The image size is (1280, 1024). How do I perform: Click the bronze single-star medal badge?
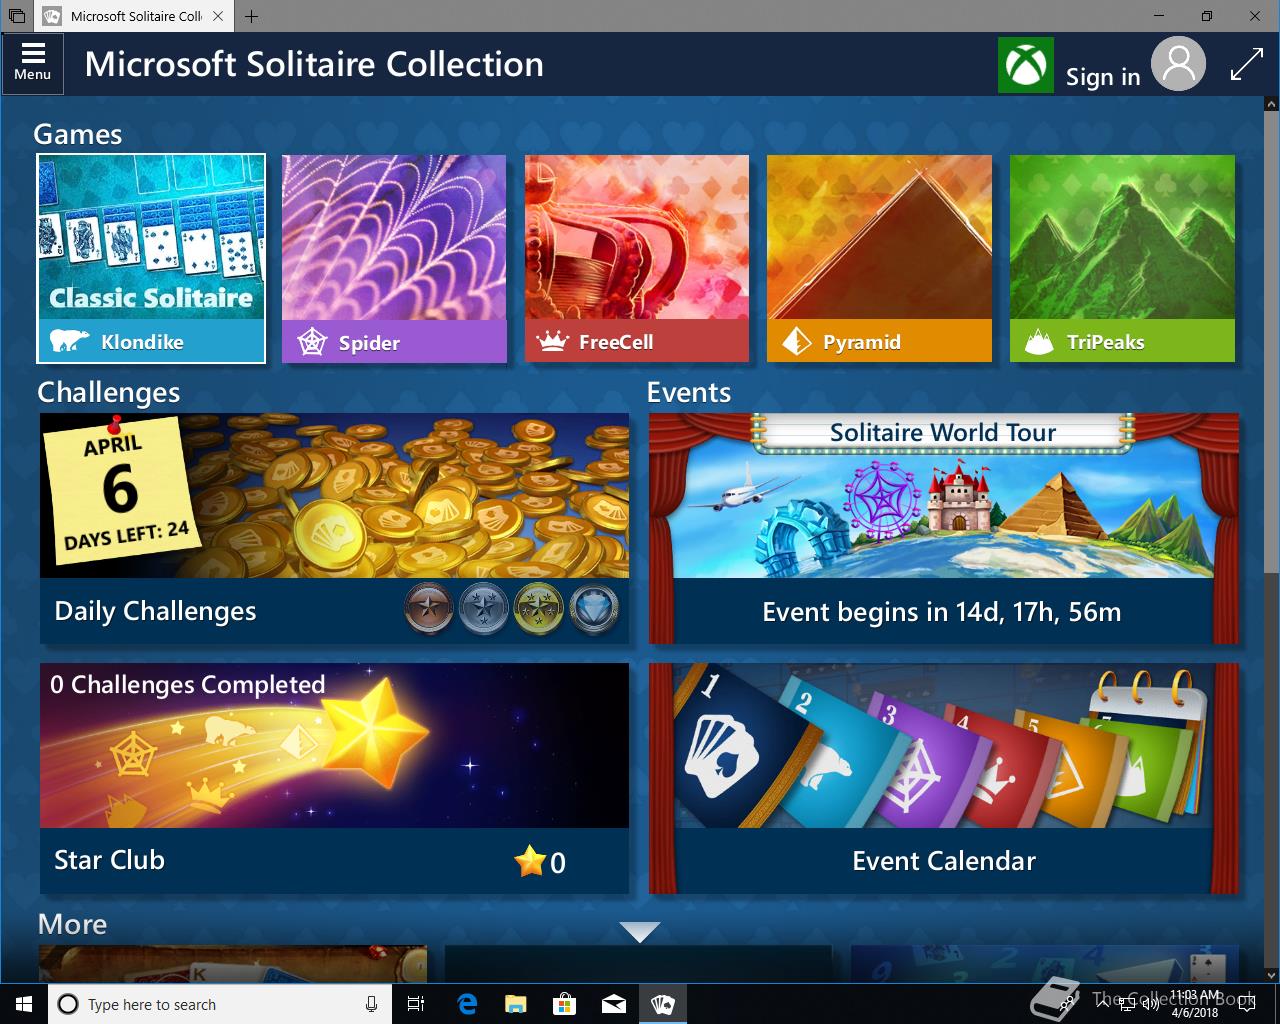tap(429, 609)
